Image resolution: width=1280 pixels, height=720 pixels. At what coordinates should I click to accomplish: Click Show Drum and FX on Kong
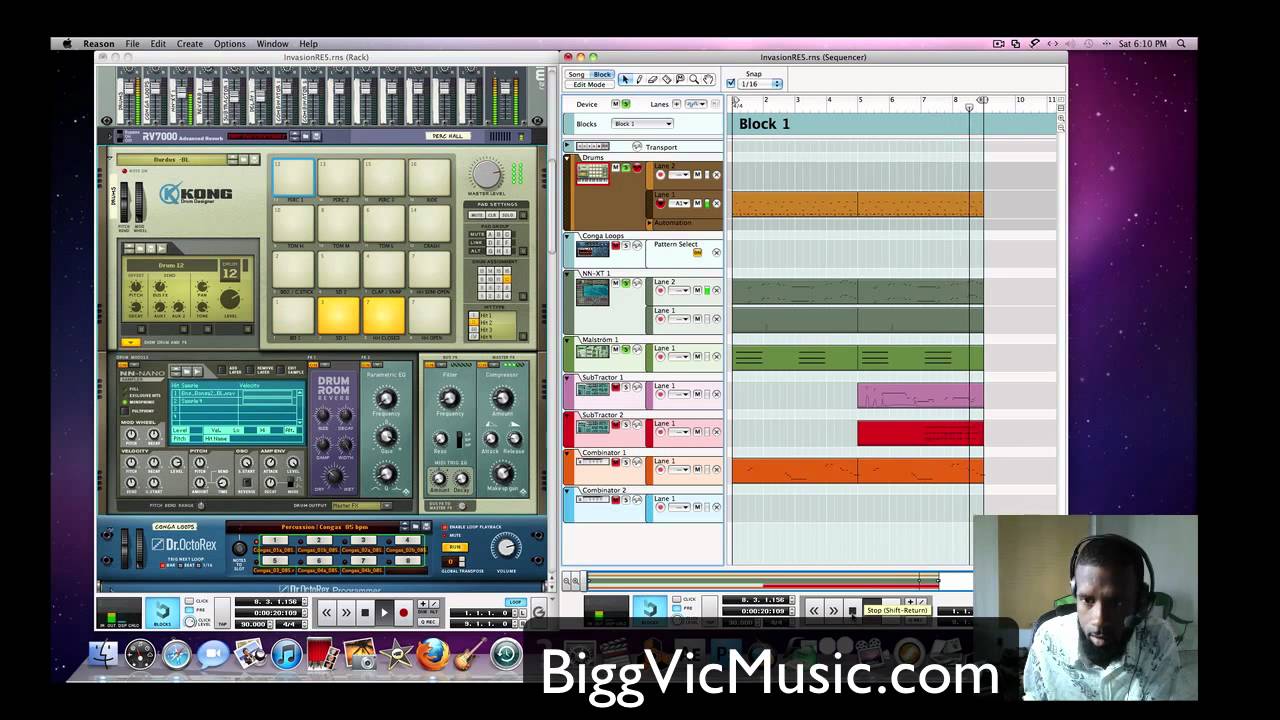130,342
